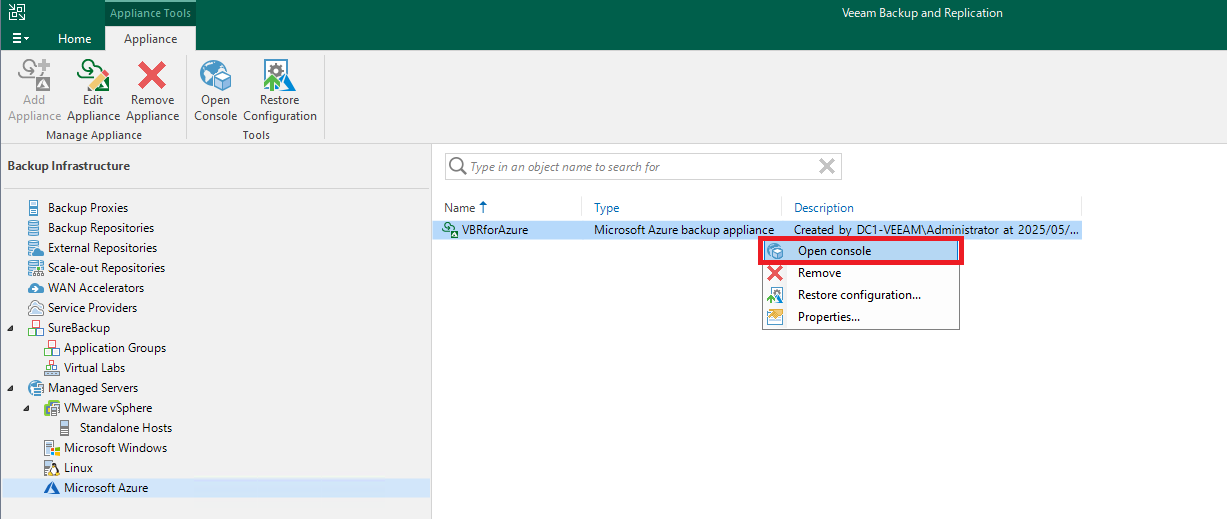The height and width of the screenshot is (519, 1227).
Task: Select Scale-out Repositories label
Action: [106, 268]
